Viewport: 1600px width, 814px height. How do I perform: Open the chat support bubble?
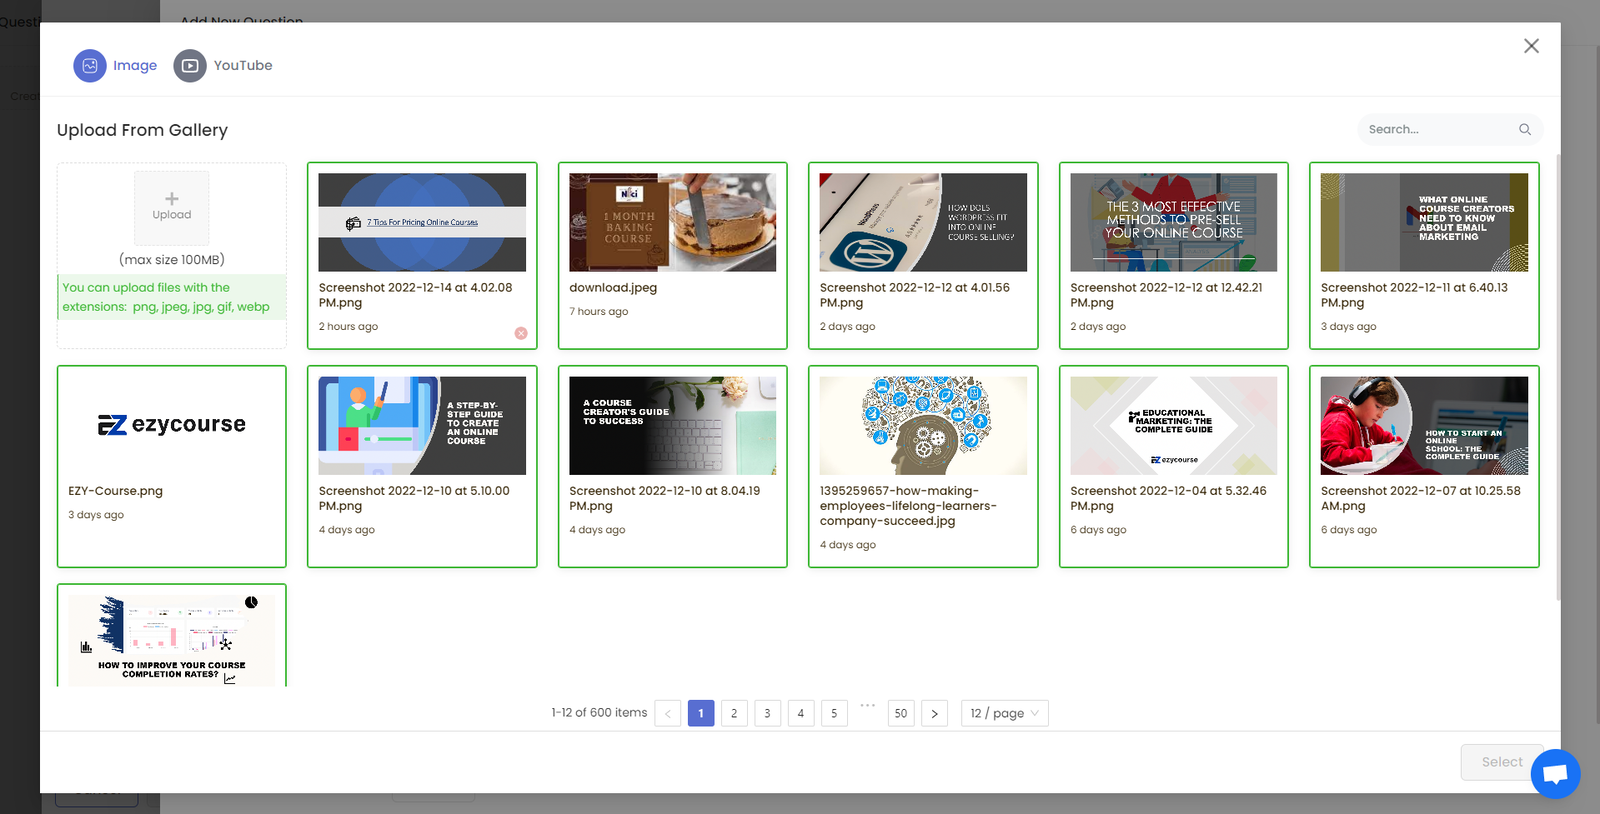tap(1555, 773)
